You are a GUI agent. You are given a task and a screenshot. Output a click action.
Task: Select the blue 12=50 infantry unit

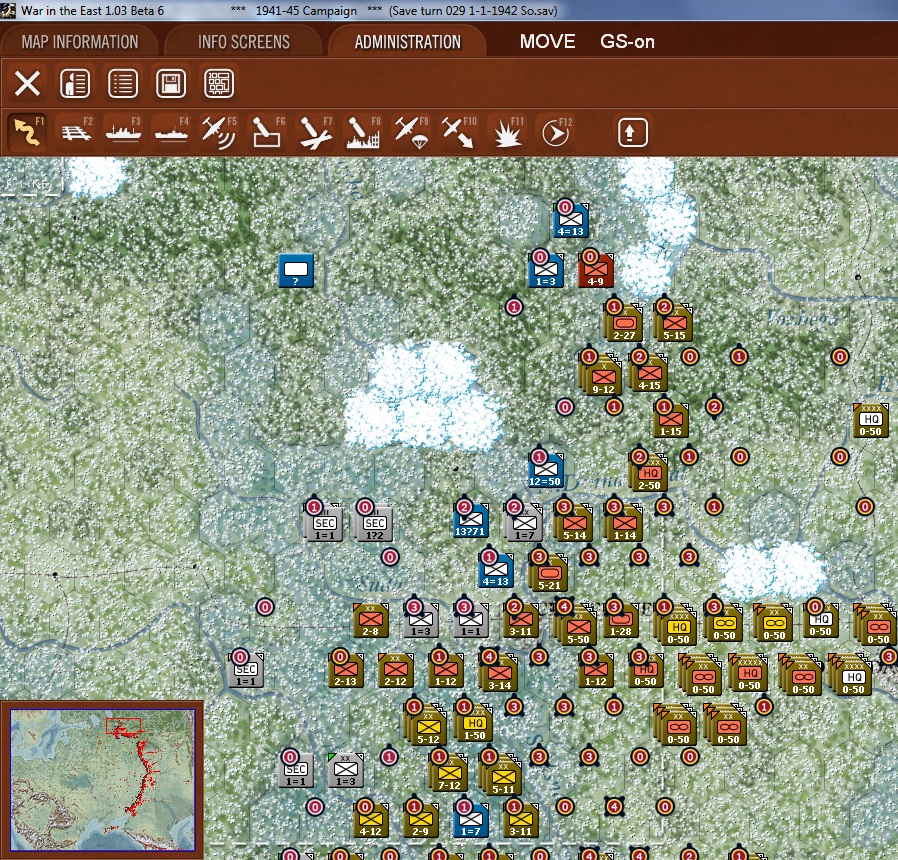(x=545, y=471)
